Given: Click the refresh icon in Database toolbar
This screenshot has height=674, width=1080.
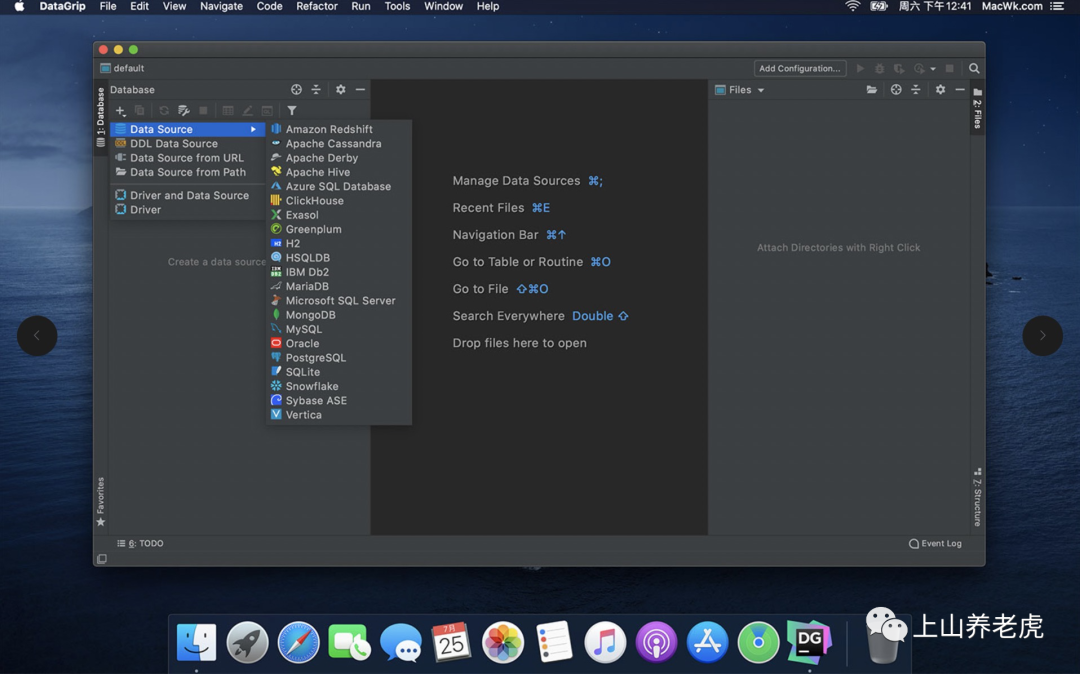Looking at the screenshot, I should (x=163, y=110).
